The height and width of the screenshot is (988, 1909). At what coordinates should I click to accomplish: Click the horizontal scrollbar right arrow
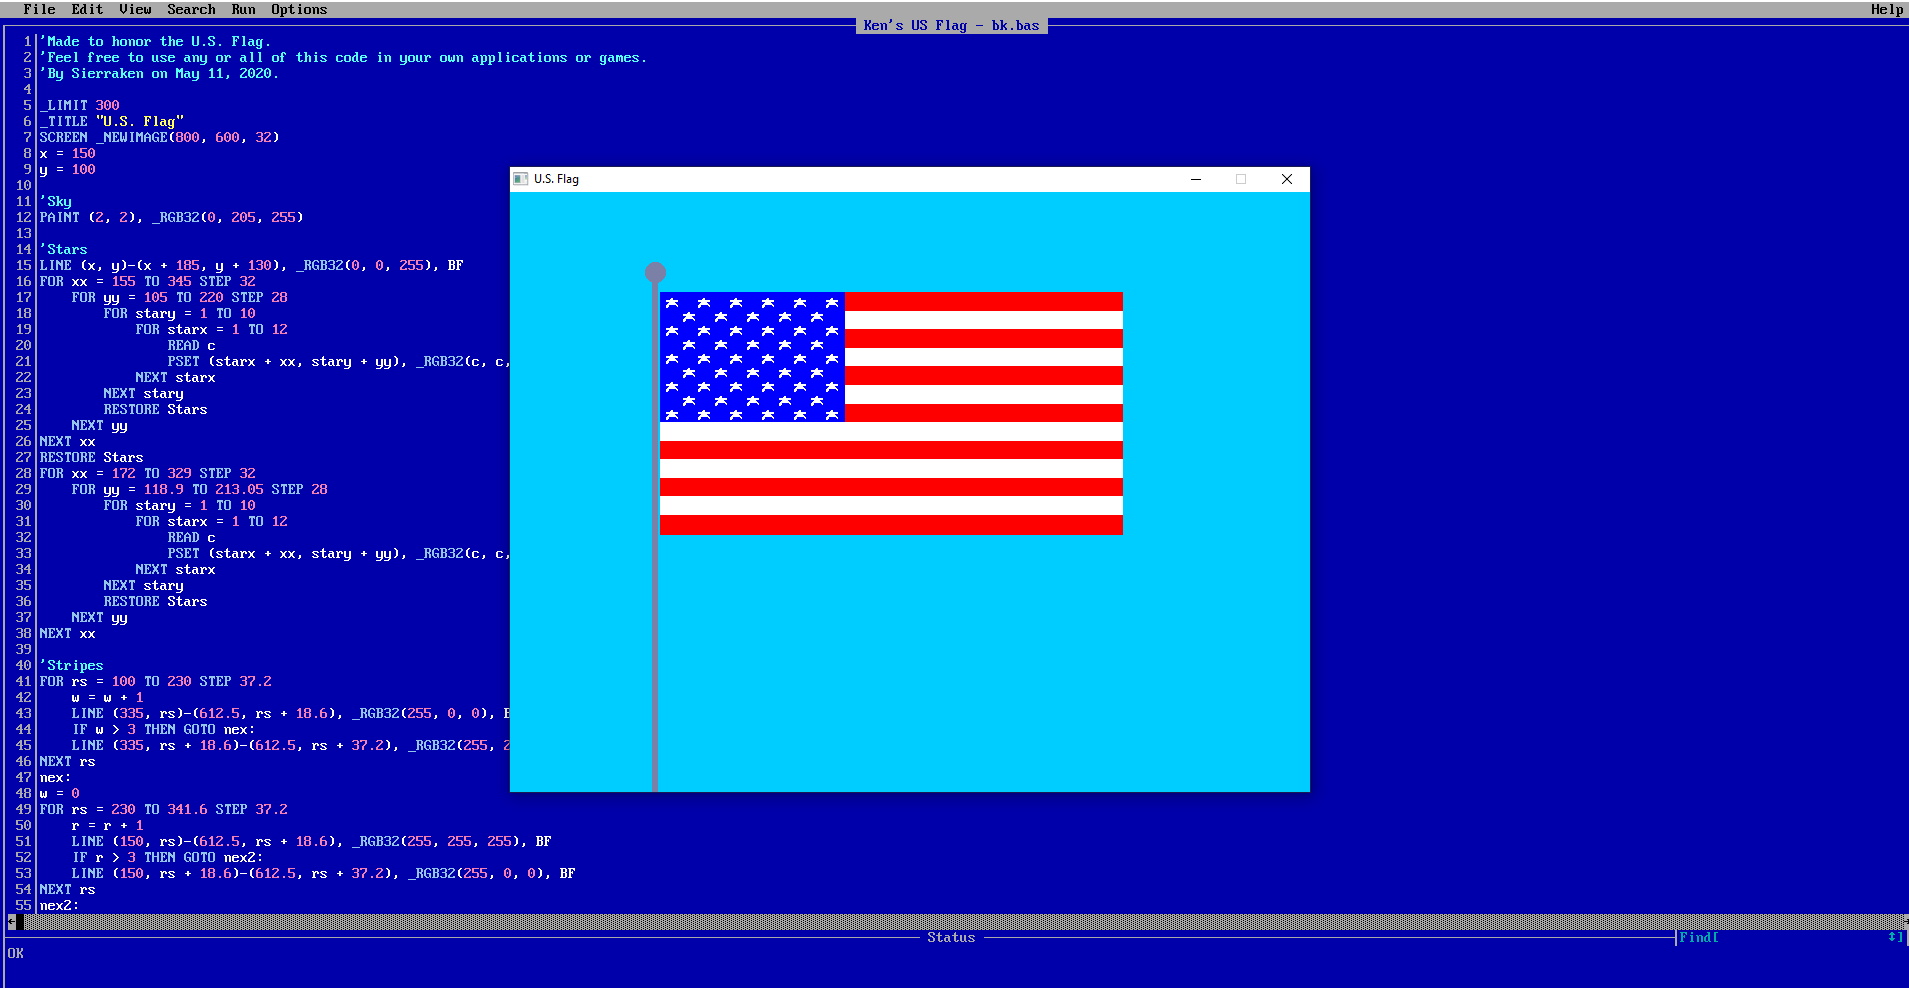point(1903,921)
